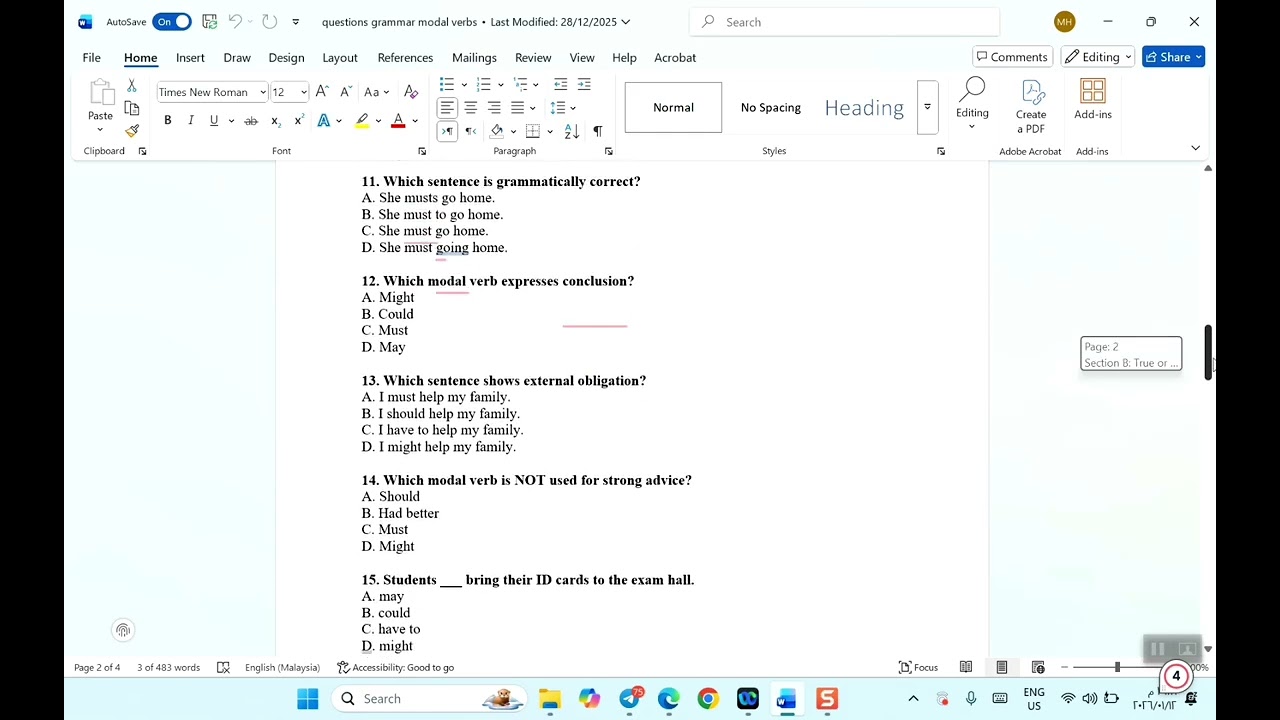Toggle AutoSave switch off
Viewport: 1280px width, 720px height.
(x=172, y=21)
